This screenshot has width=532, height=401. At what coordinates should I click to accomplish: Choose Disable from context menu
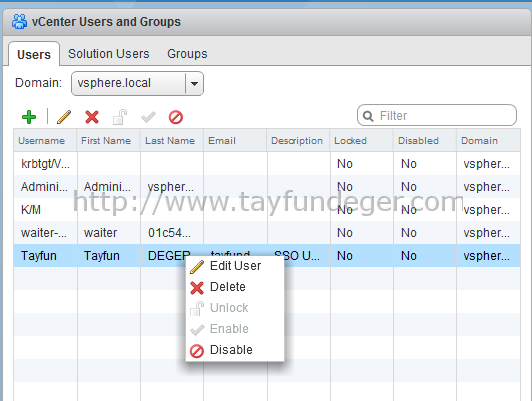tap(235, 350)
